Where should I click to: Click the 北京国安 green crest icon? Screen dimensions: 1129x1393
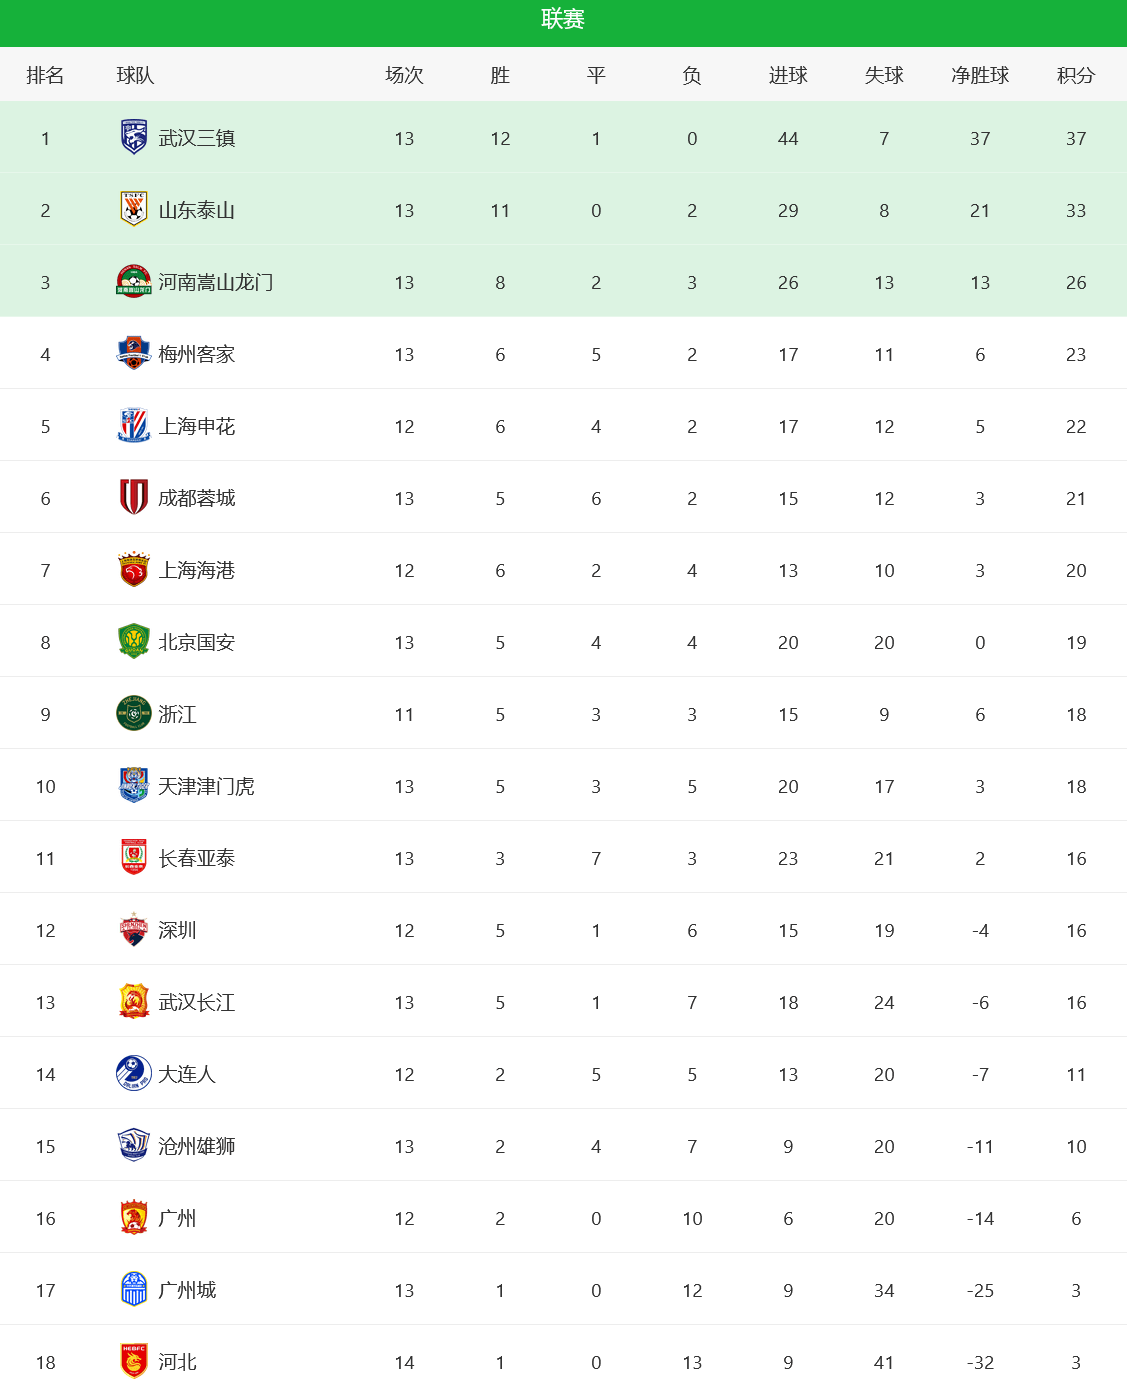click(x=134, y=641)
